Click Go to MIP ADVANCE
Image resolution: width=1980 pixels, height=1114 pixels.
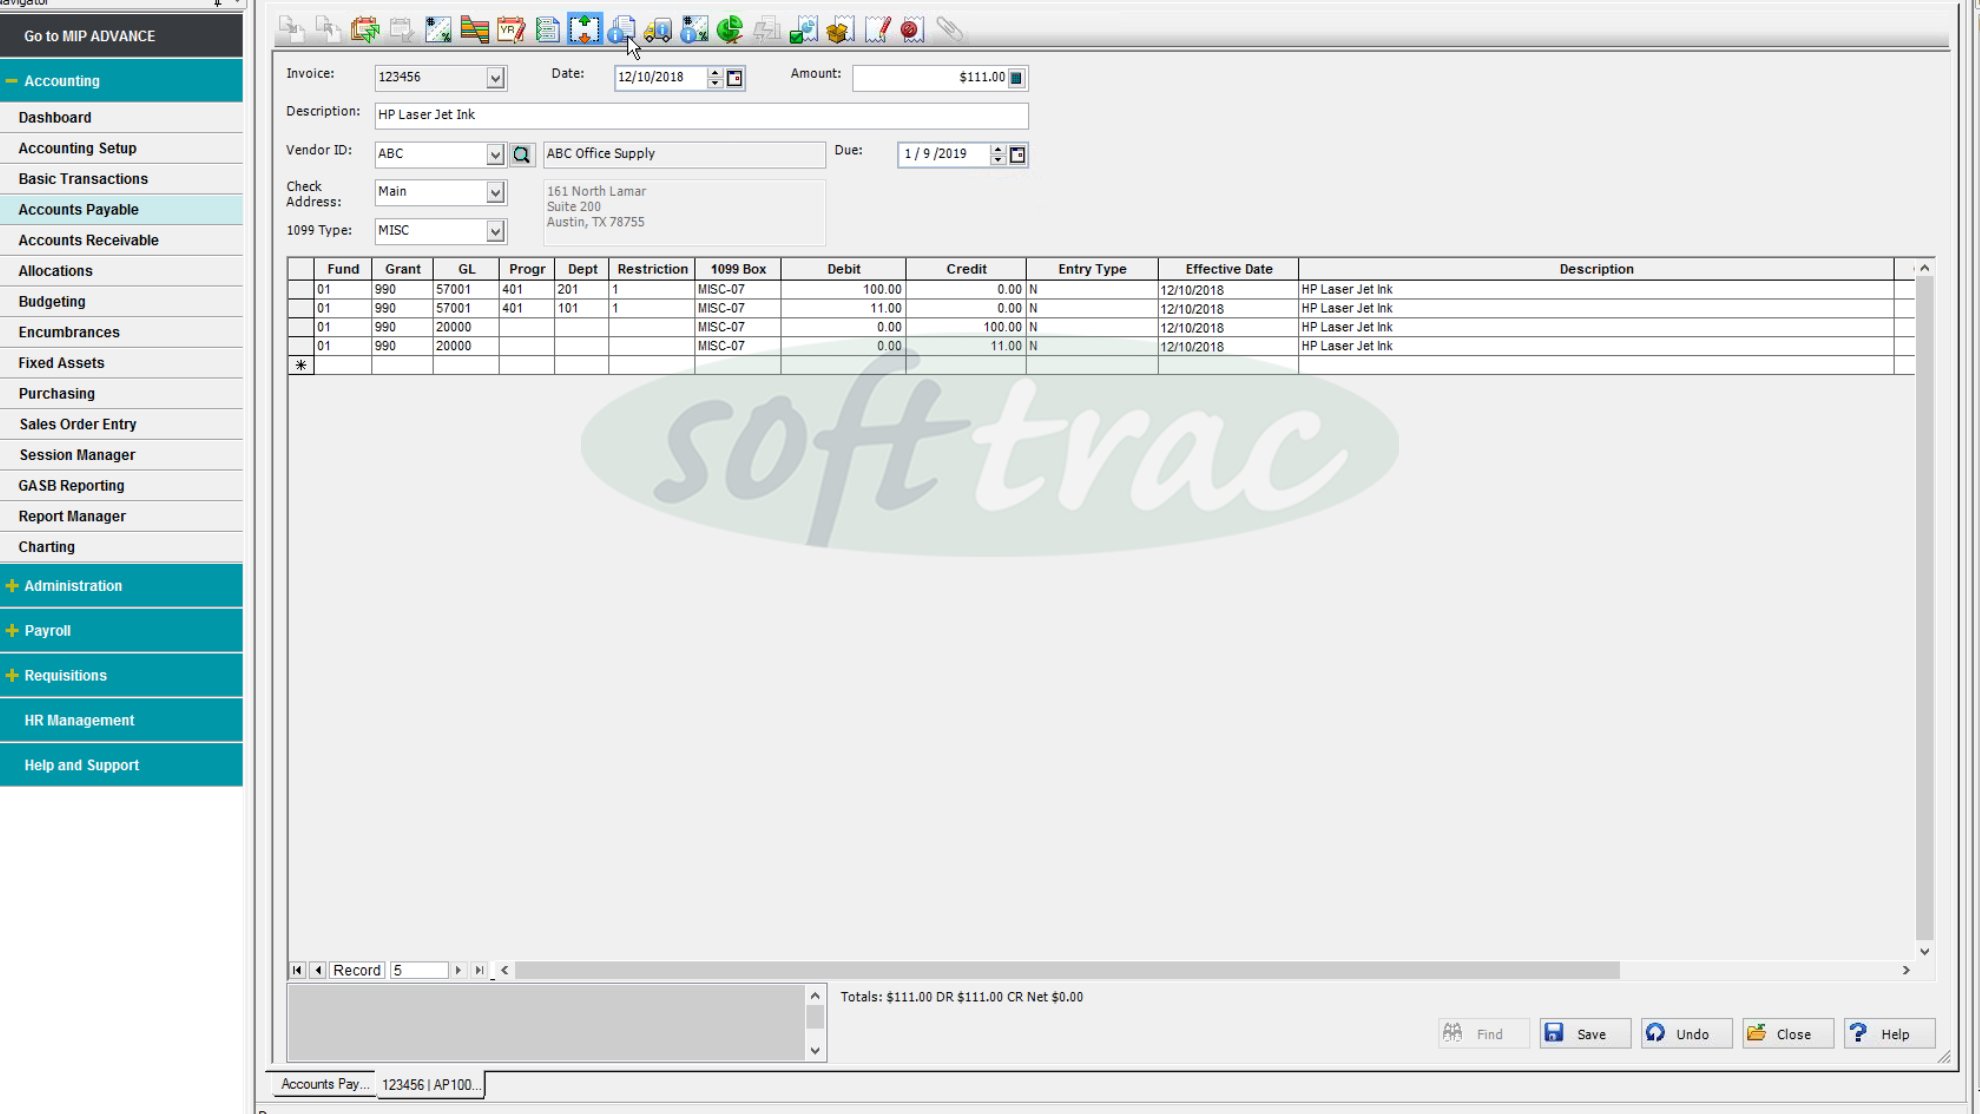(121, 36)
